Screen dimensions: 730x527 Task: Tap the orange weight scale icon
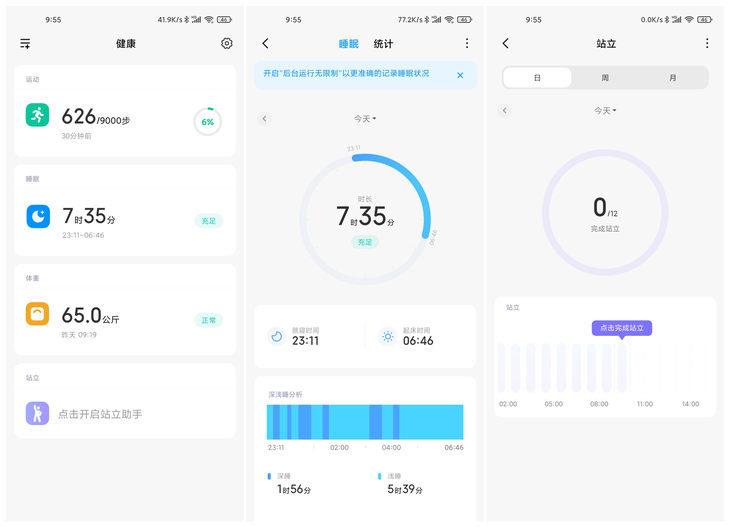point(37,314)
